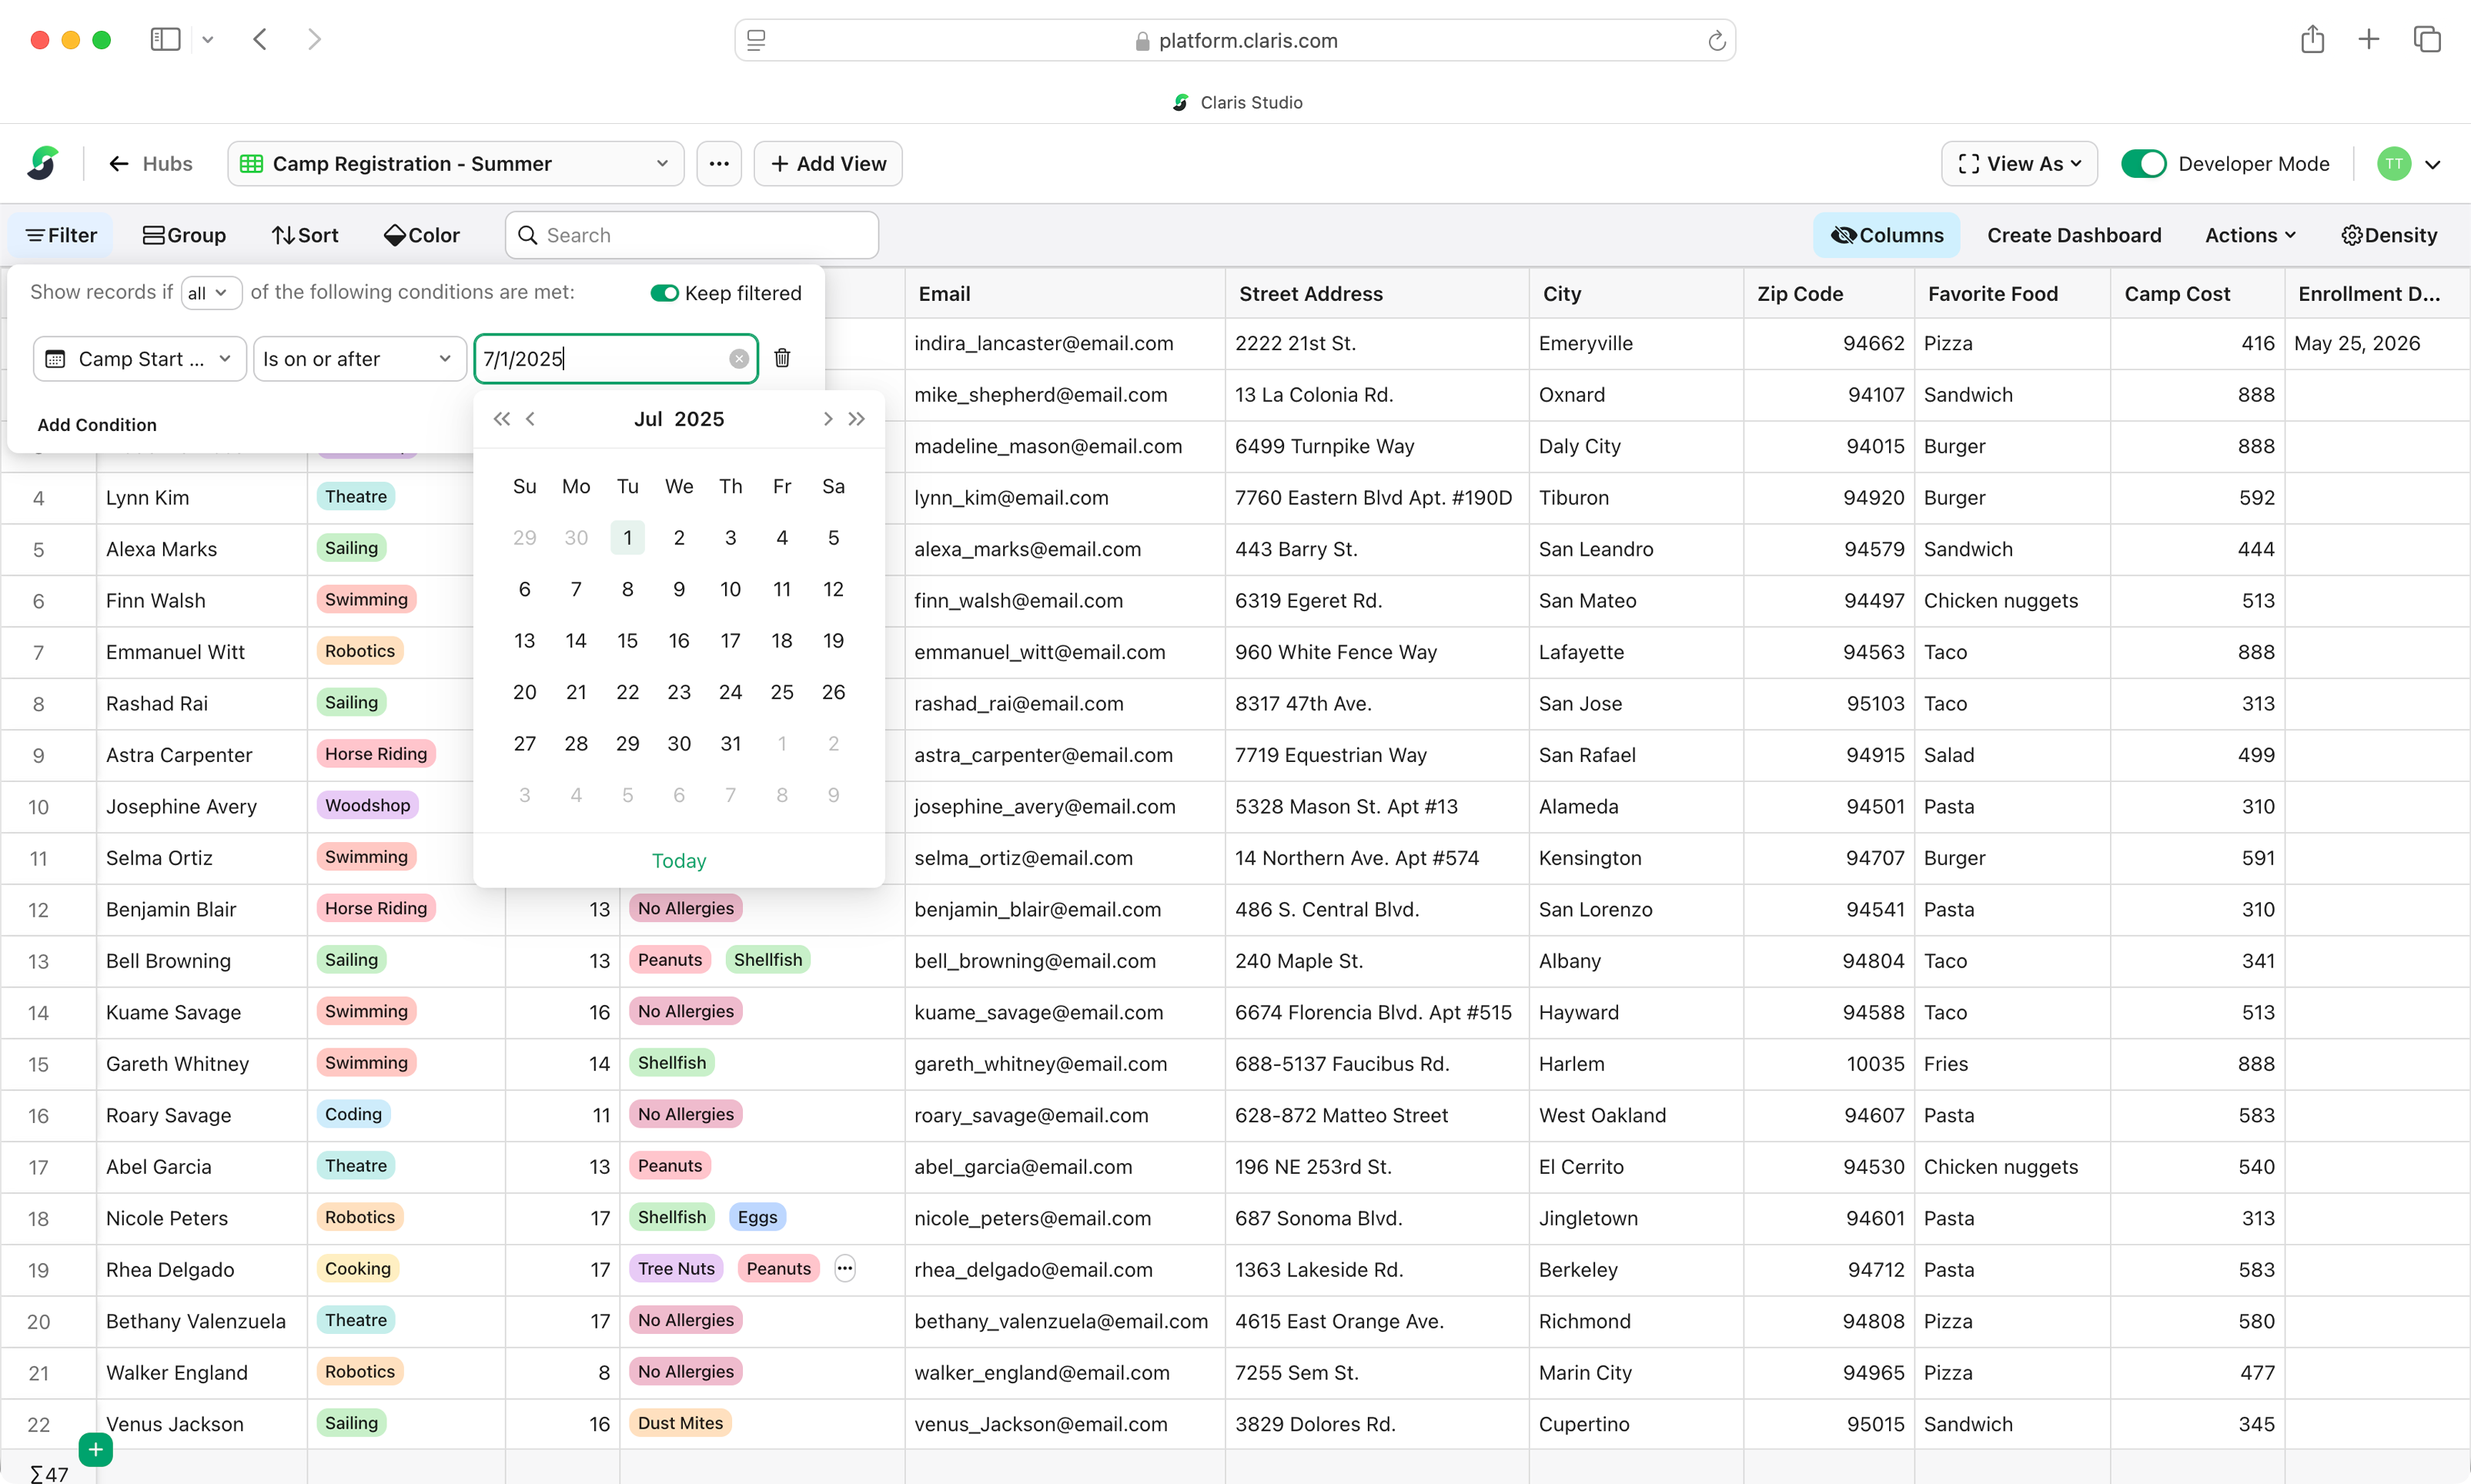Open the Group menu

(x=184, y=235)
